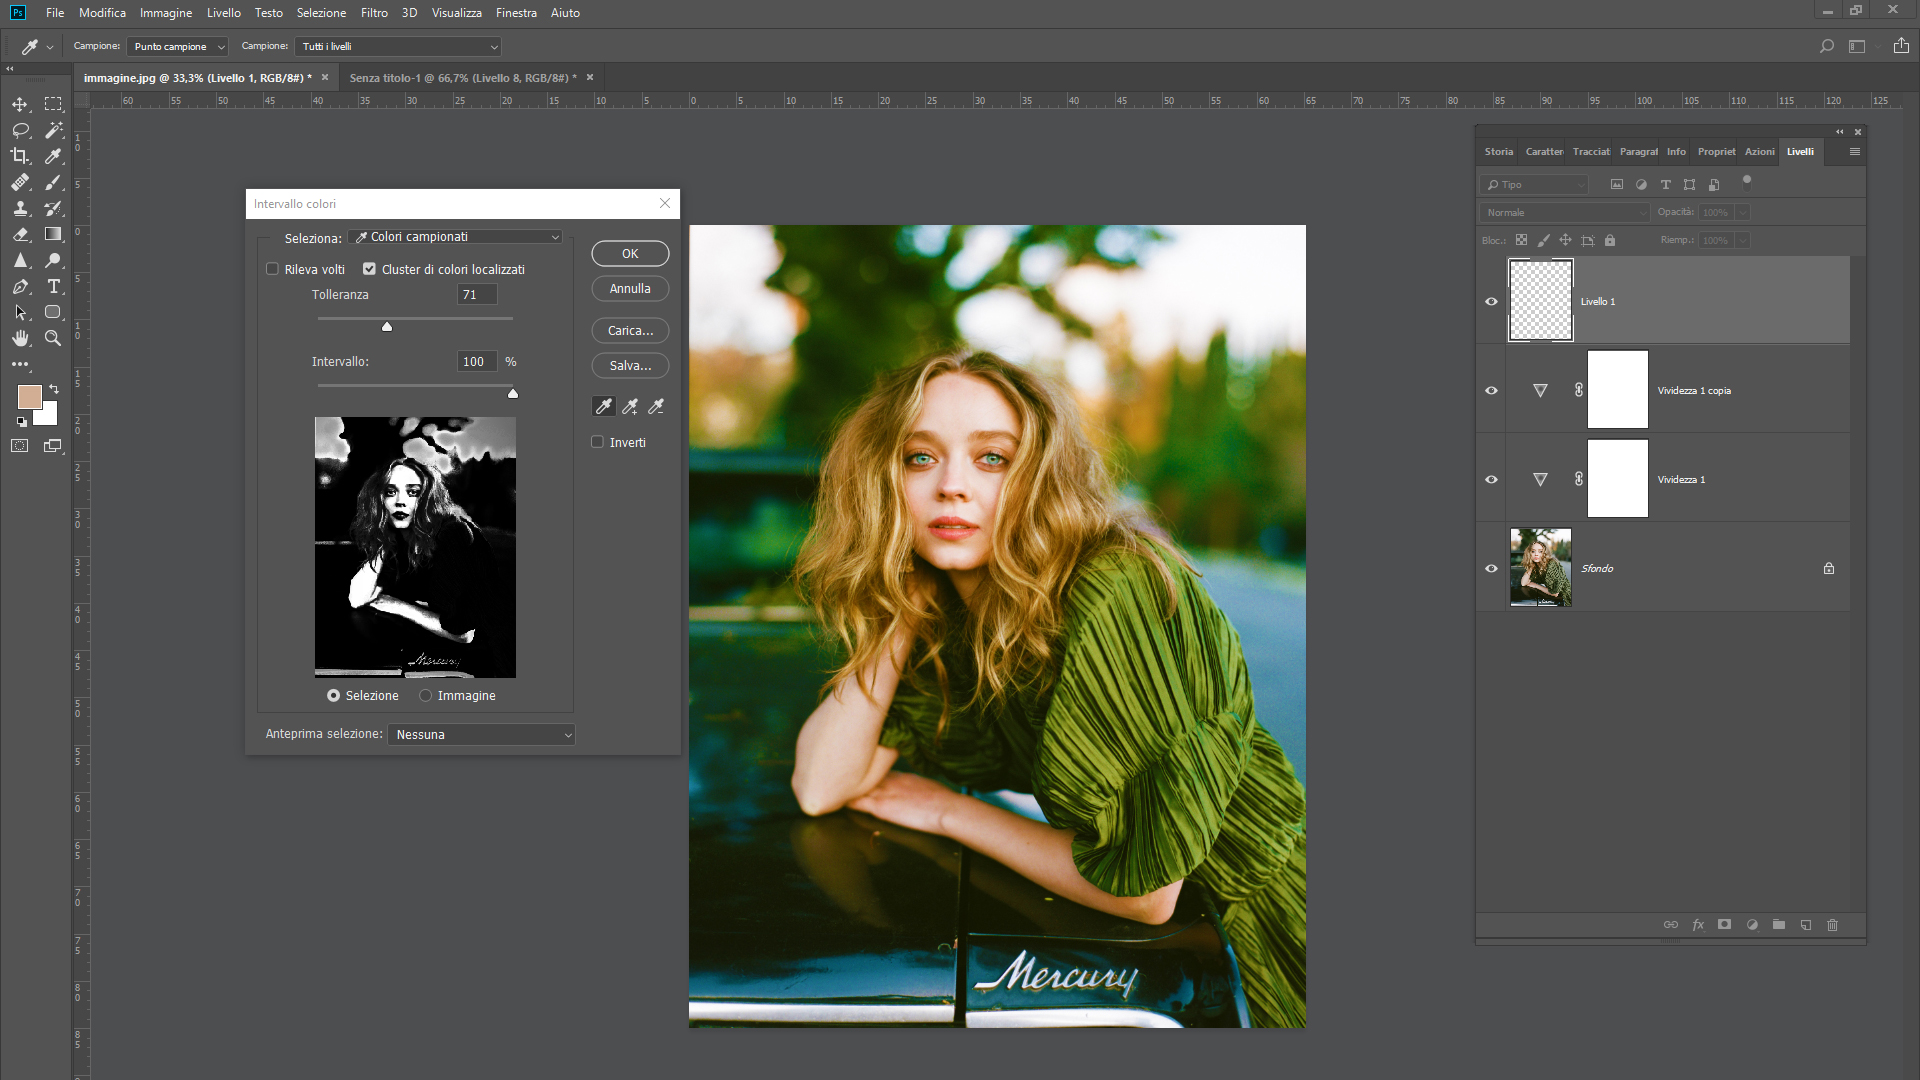
Task: Select the Crop tool
Action: [20, 156]
